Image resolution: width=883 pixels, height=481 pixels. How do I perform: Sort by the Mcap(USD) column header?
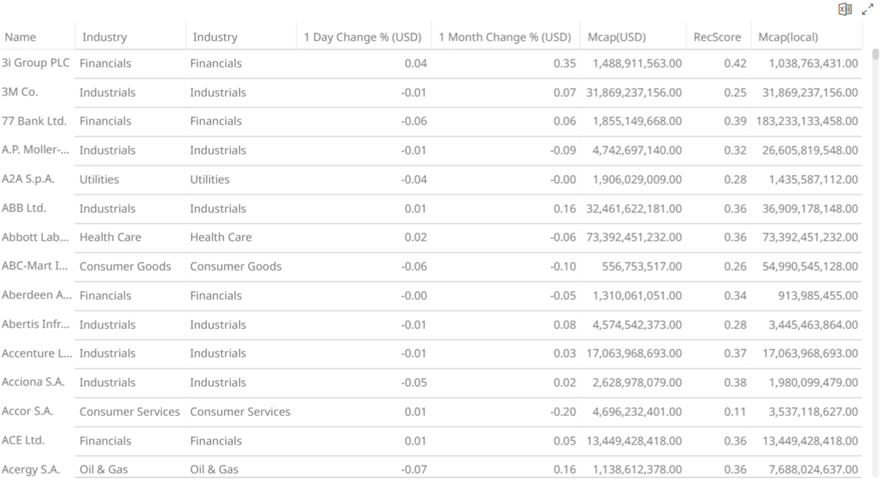(x=617, y=37)
